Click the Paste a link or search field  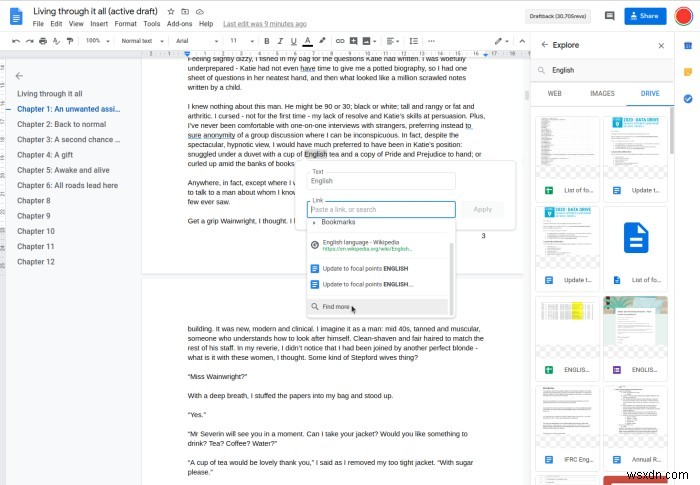click(381, 209)
